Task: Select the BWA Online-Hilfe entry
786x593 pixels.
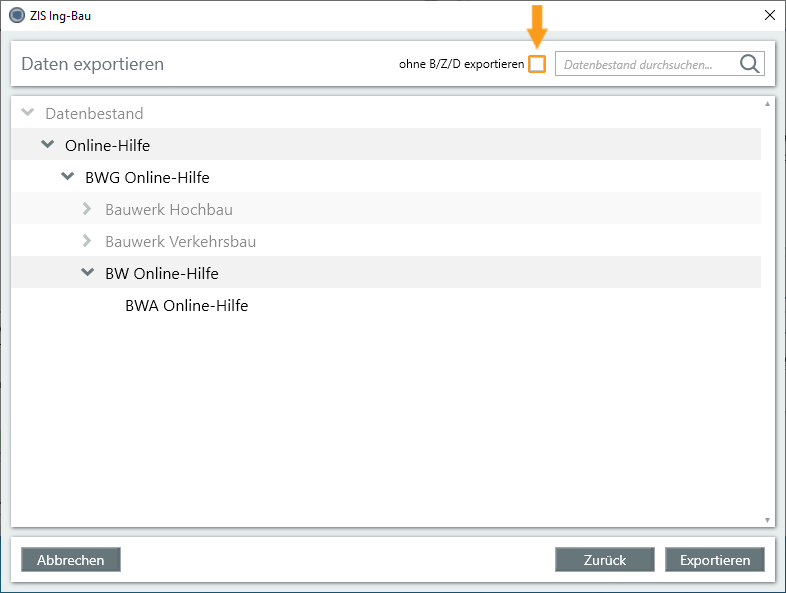Action: [186, 306]
